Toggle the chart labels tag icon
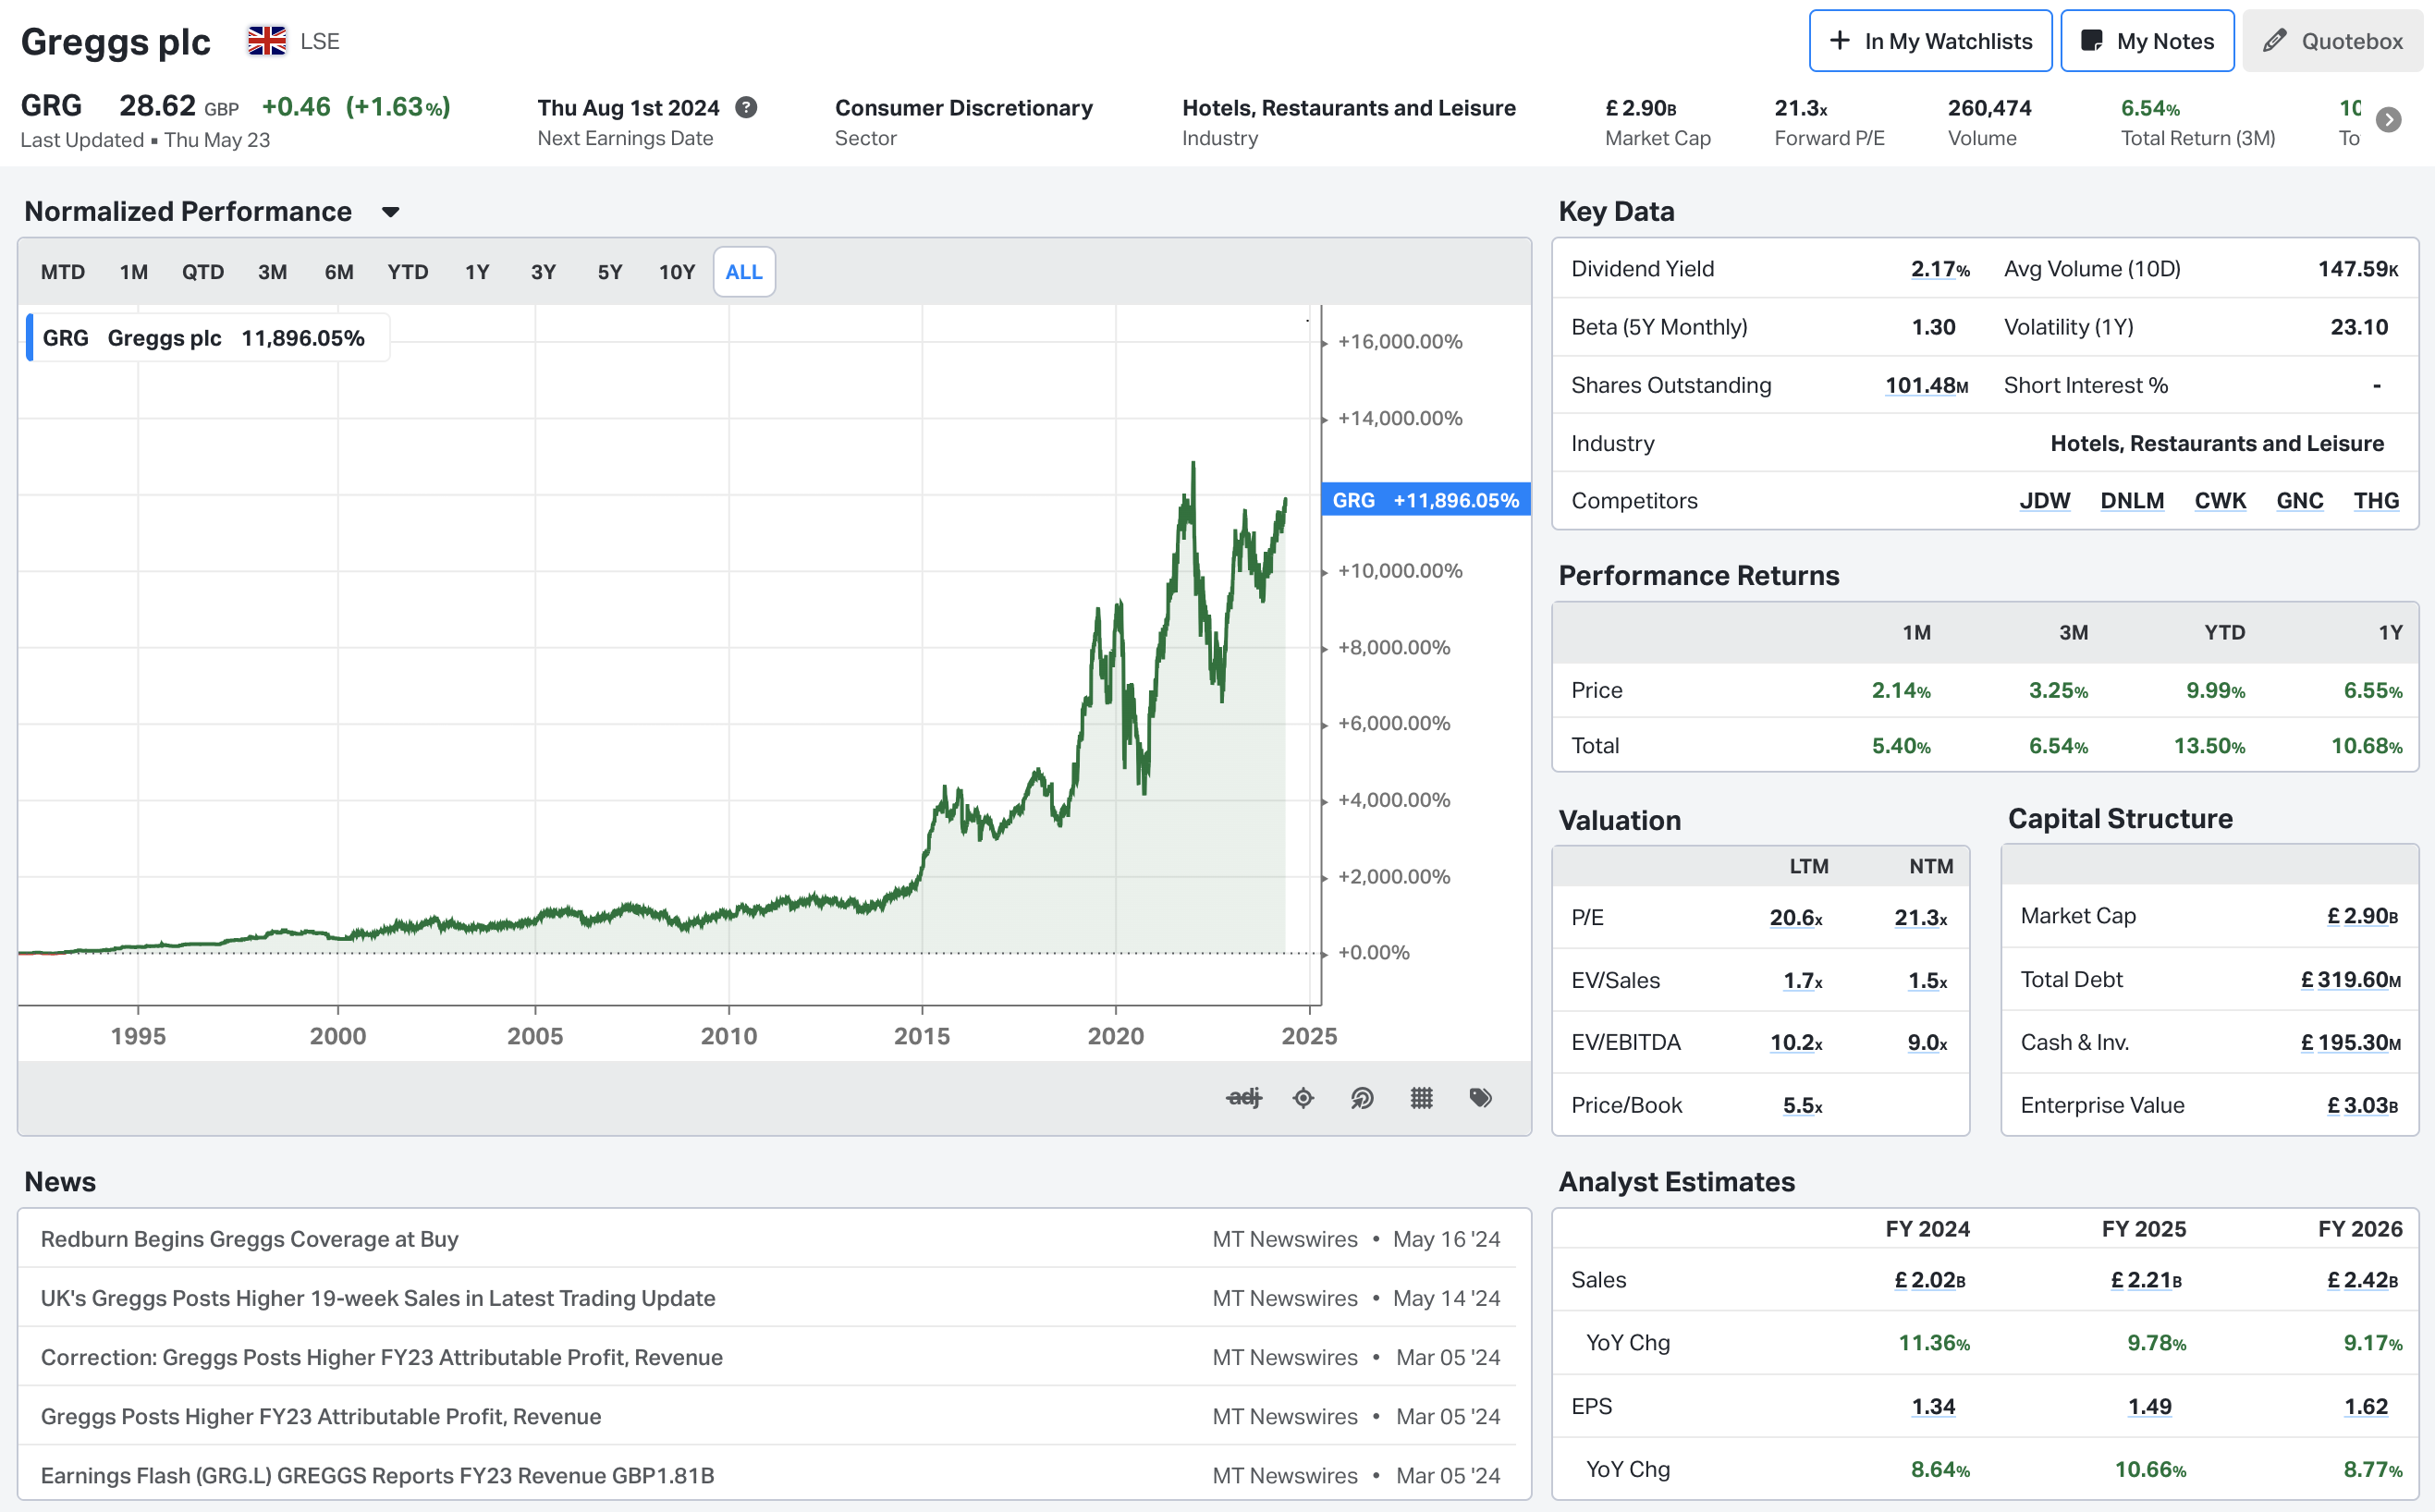This screenshot has height=1512, width=2435. click(x=1481, y=1098)
